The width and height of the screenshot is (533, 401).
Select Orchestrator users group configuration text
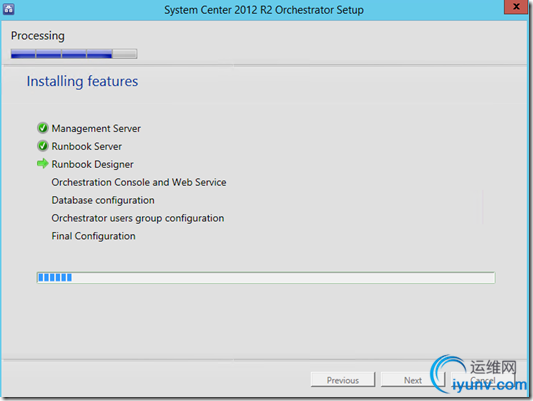click(138, 219)
